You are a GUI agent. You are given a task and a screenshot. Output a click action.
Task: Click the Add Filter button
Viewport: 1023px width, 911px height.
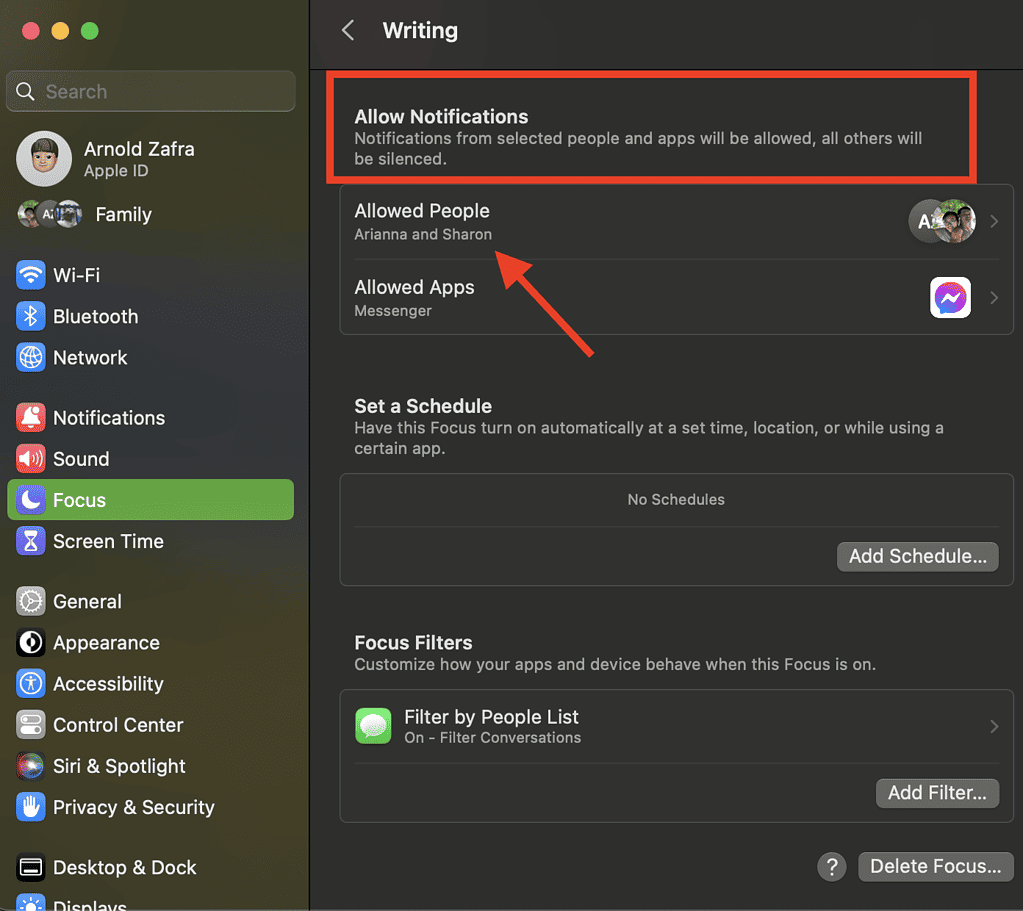point(937,793)
